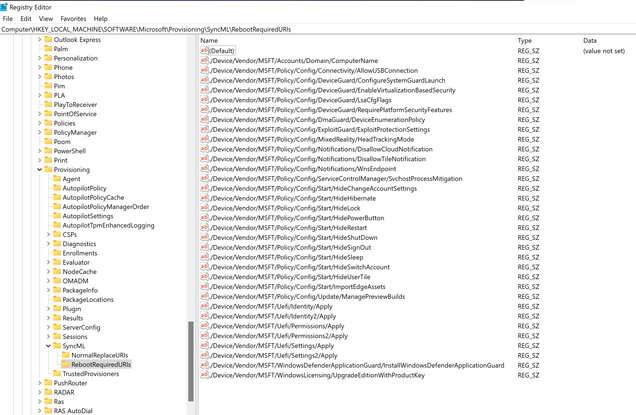The height and width of the screenshot is (415, 636).
Task: Select the AutopilotSettings key
Action: pyautogui.click(x=88, y=216)
